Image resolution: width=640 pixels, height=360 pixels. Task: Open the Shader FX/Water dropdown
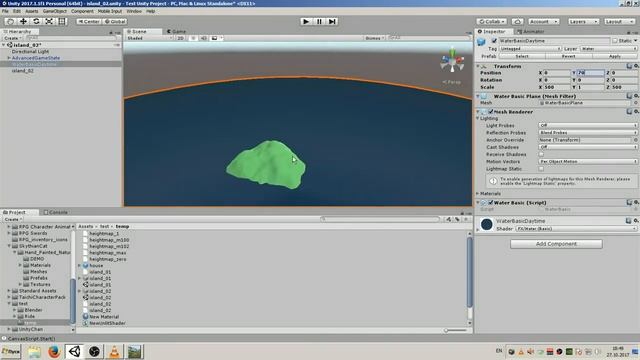[x=576, y=229]
